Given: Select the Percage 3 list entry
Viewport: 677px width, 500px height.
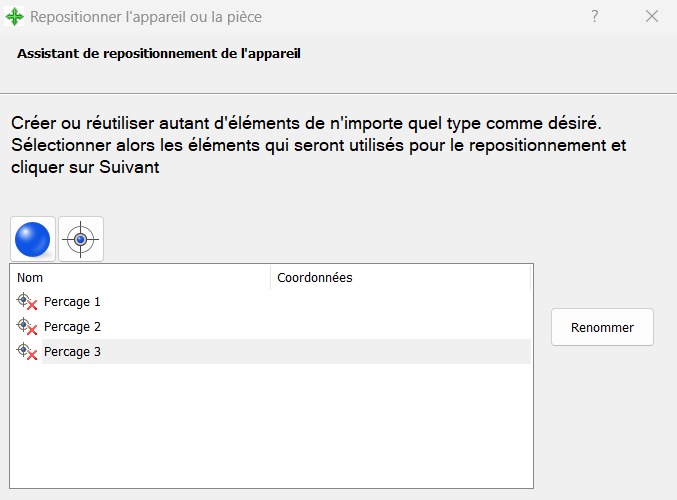Looking at the screenshot, I should (72, 351).
